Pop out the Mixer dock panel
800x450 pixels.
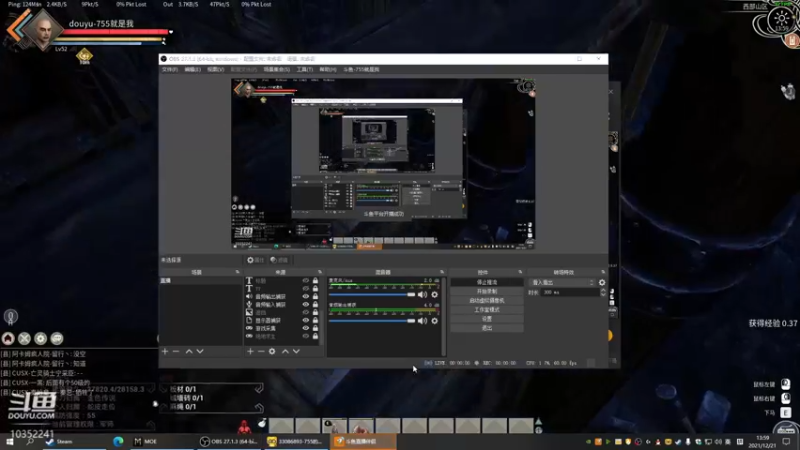coord(442,272)
